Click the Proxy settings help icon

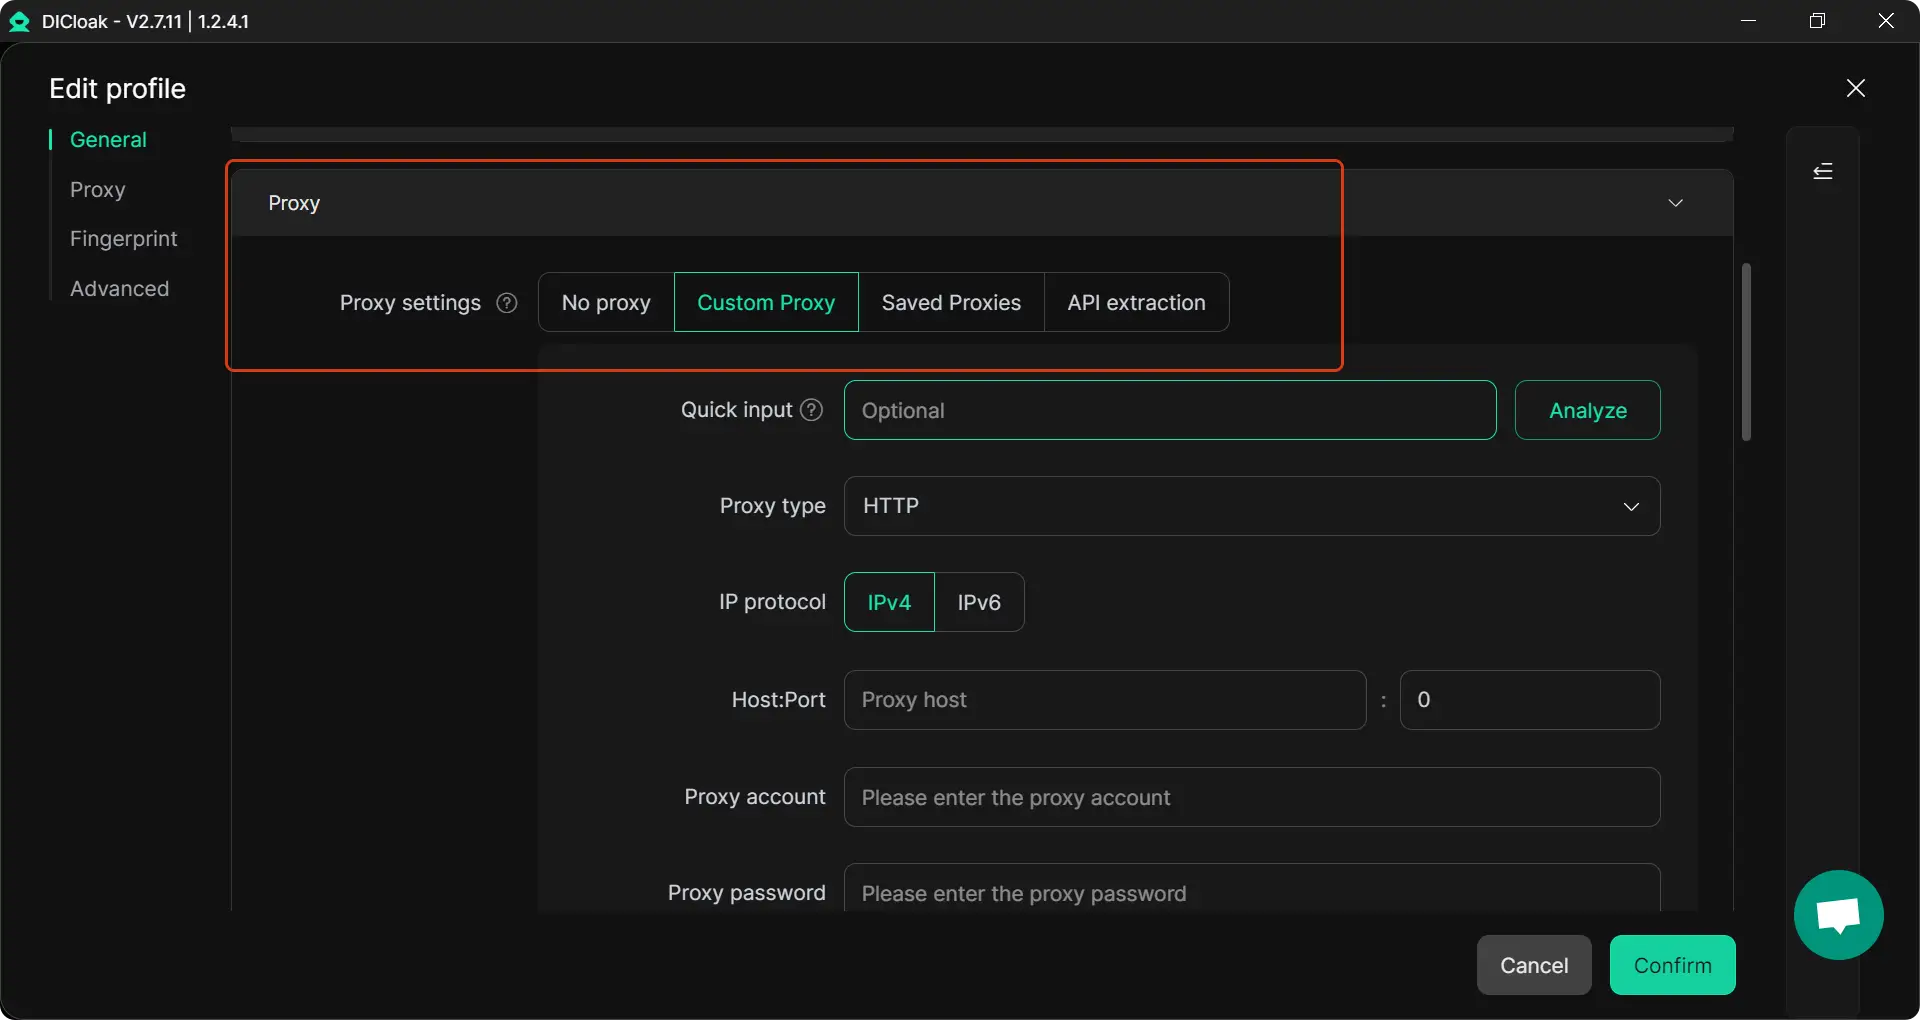click(507, 303)
